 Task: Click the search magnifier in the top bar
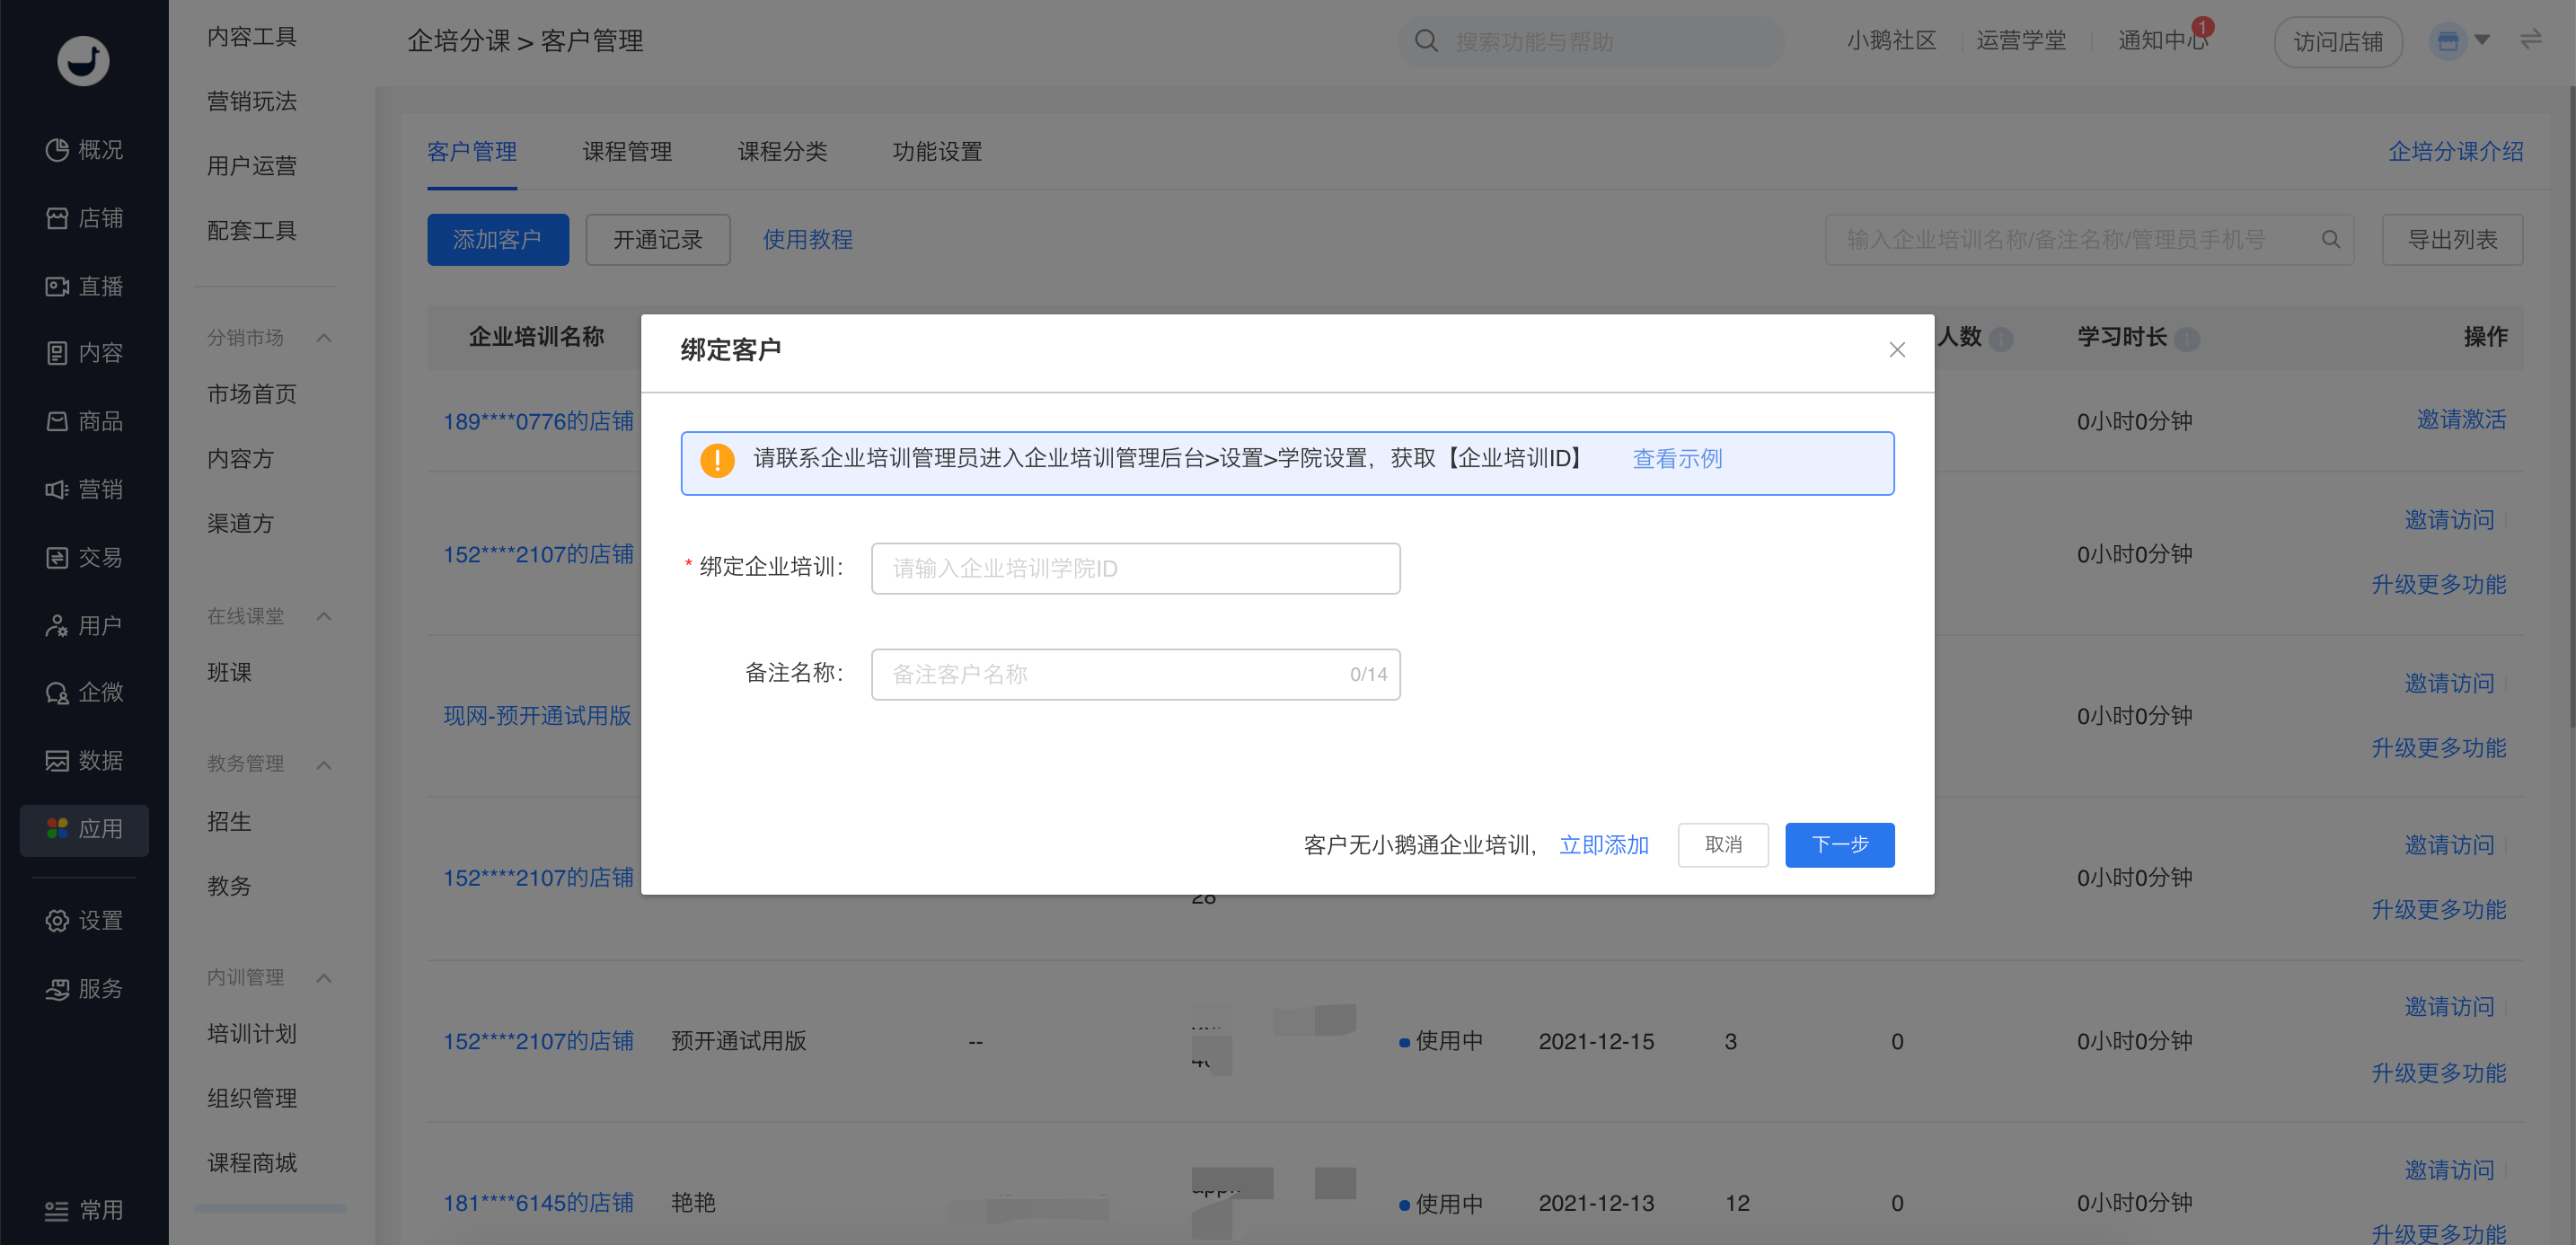pos(1426,42)
